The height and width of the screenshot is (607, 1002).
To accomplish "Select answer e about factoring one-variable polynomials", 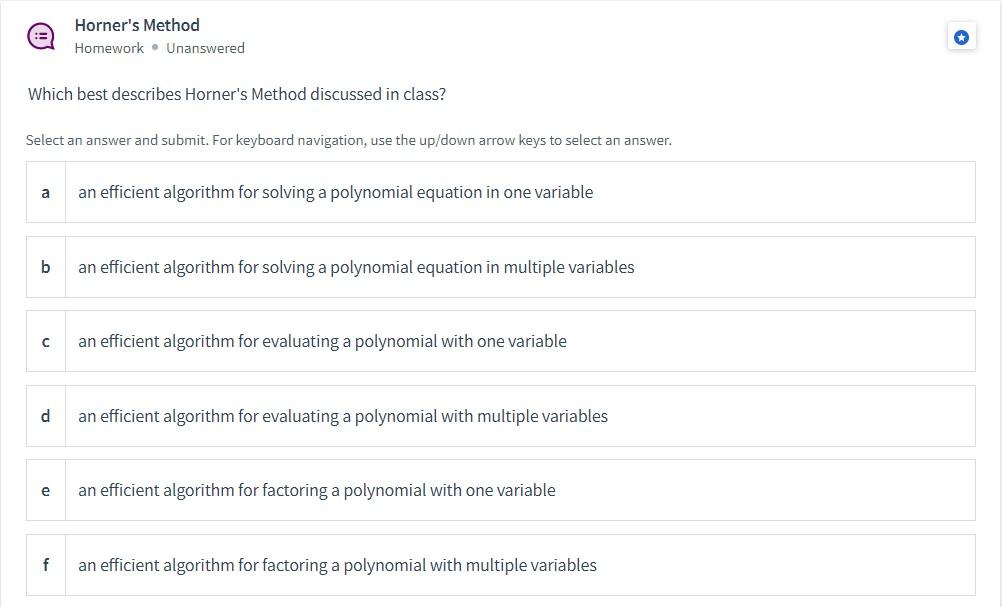I will (400, 490).
